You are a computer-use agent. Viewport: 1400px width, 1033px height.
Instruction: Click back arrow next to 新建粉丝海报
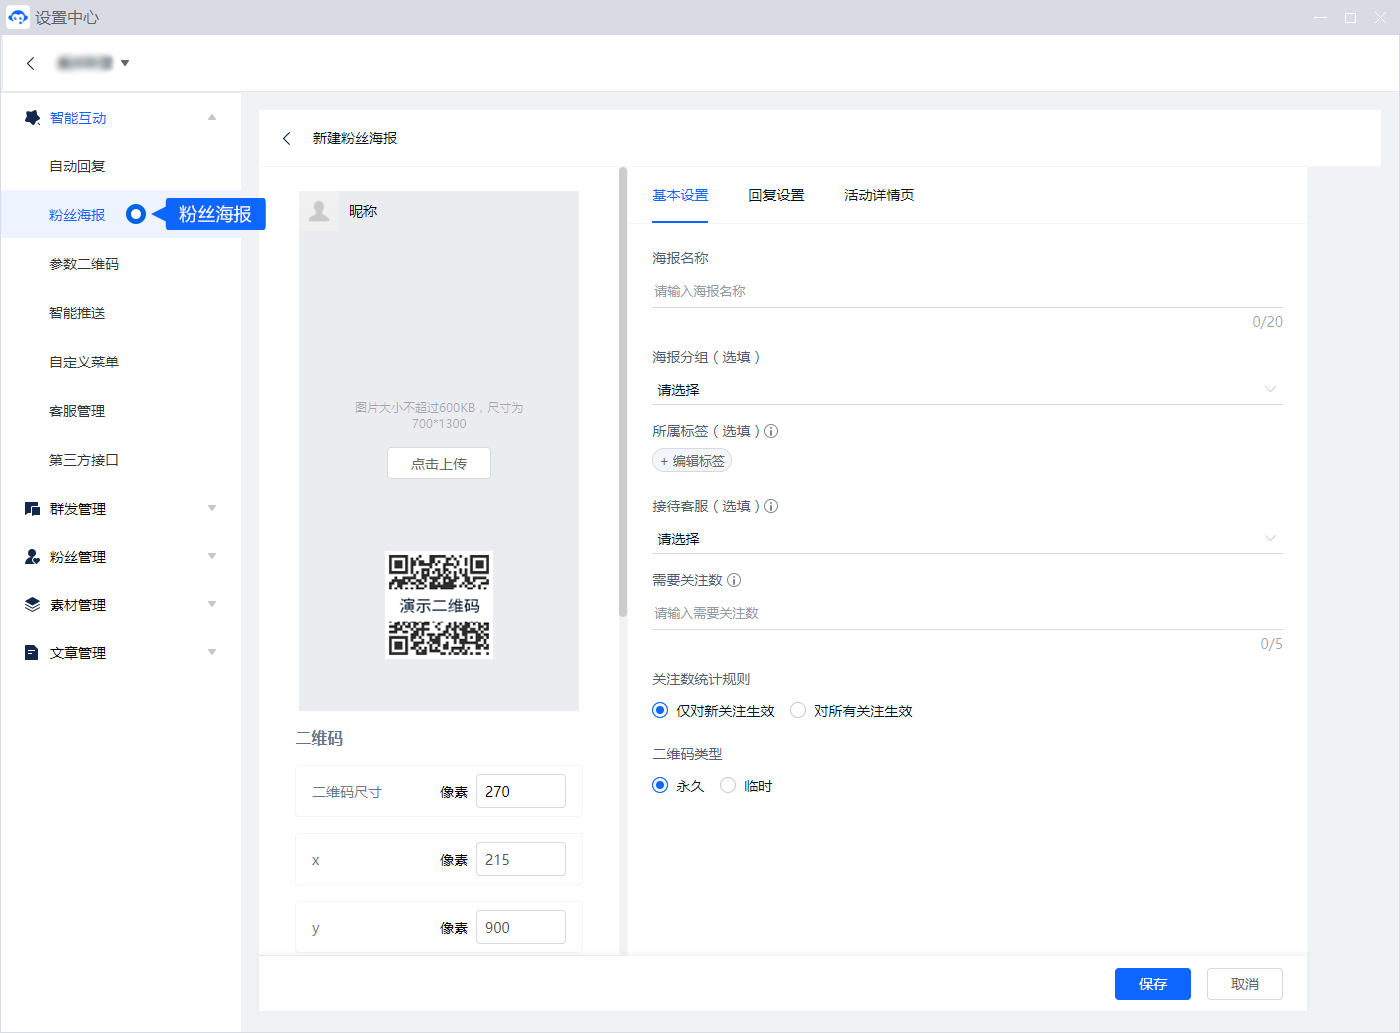click(x=287, y=138)
